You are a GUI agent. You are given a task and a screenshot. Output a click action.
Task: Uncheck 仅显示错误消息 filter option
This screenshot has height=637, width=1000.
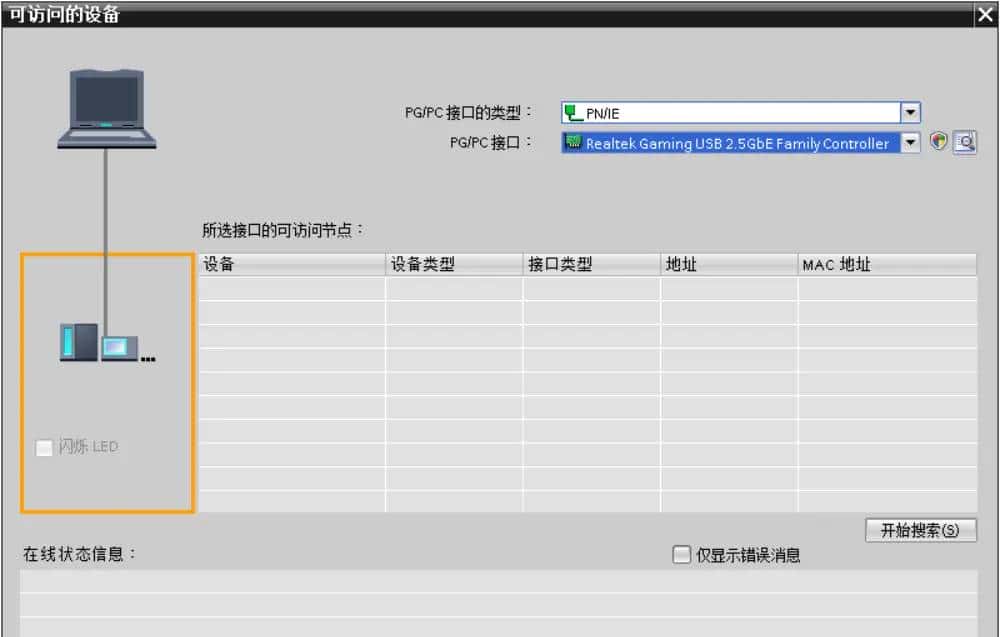pyautogui.click(x=681, y=554)
